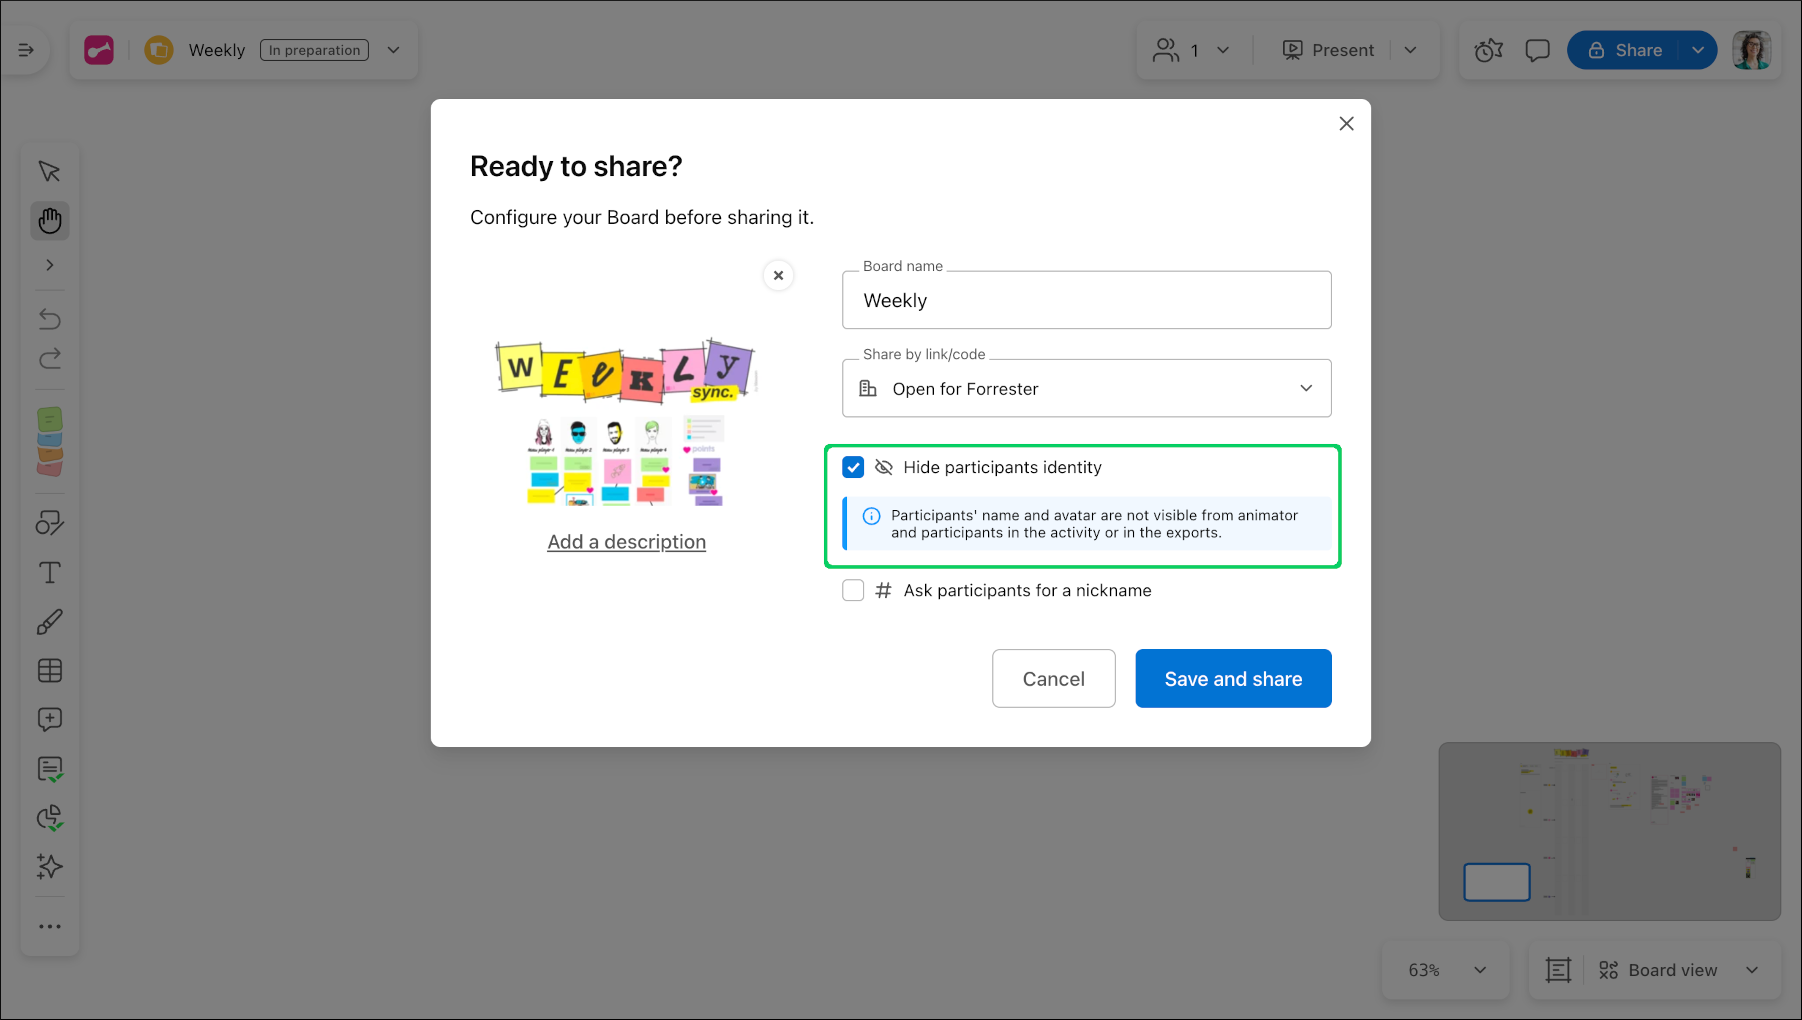Click the Weekly sync board thumbnail
Image resolution: width=1802 pixels, height=1020 pixels.
coord(626,422)
